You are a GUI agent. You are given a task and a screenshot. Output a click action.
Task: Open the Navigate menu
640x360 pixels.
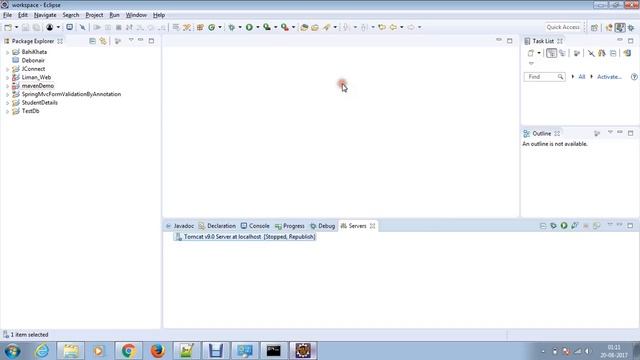pos(45,15)
